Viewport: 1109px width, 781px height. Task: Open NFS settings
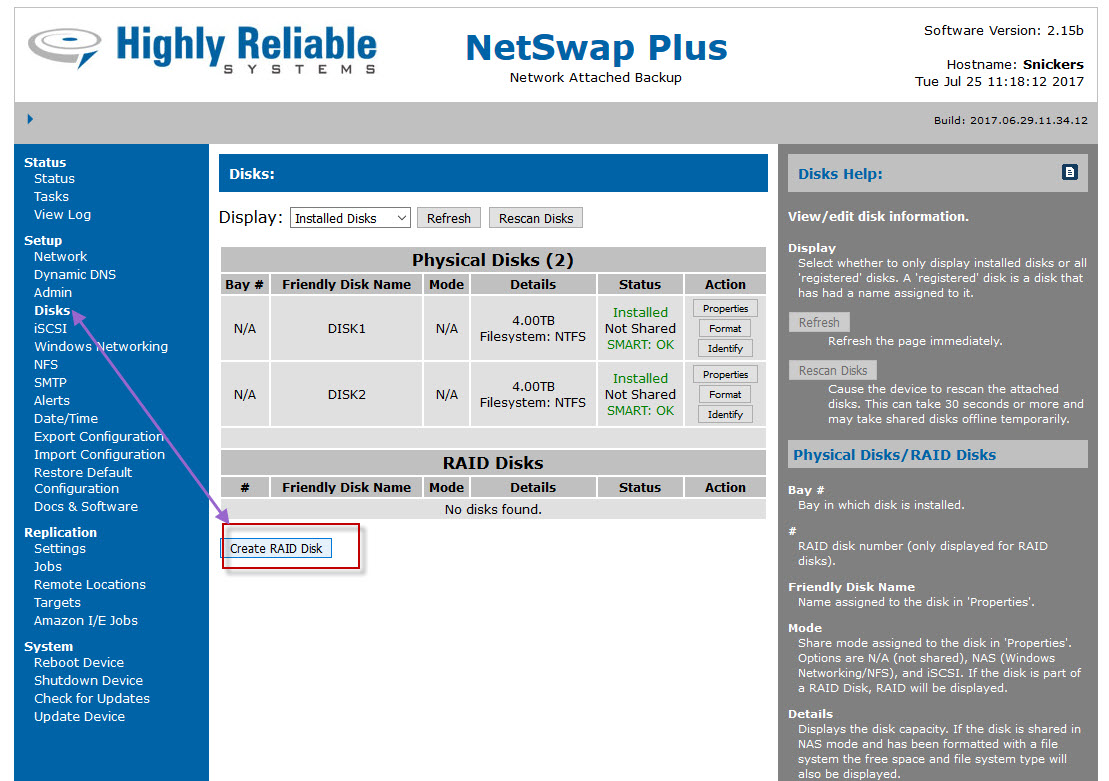pos(45,364)
